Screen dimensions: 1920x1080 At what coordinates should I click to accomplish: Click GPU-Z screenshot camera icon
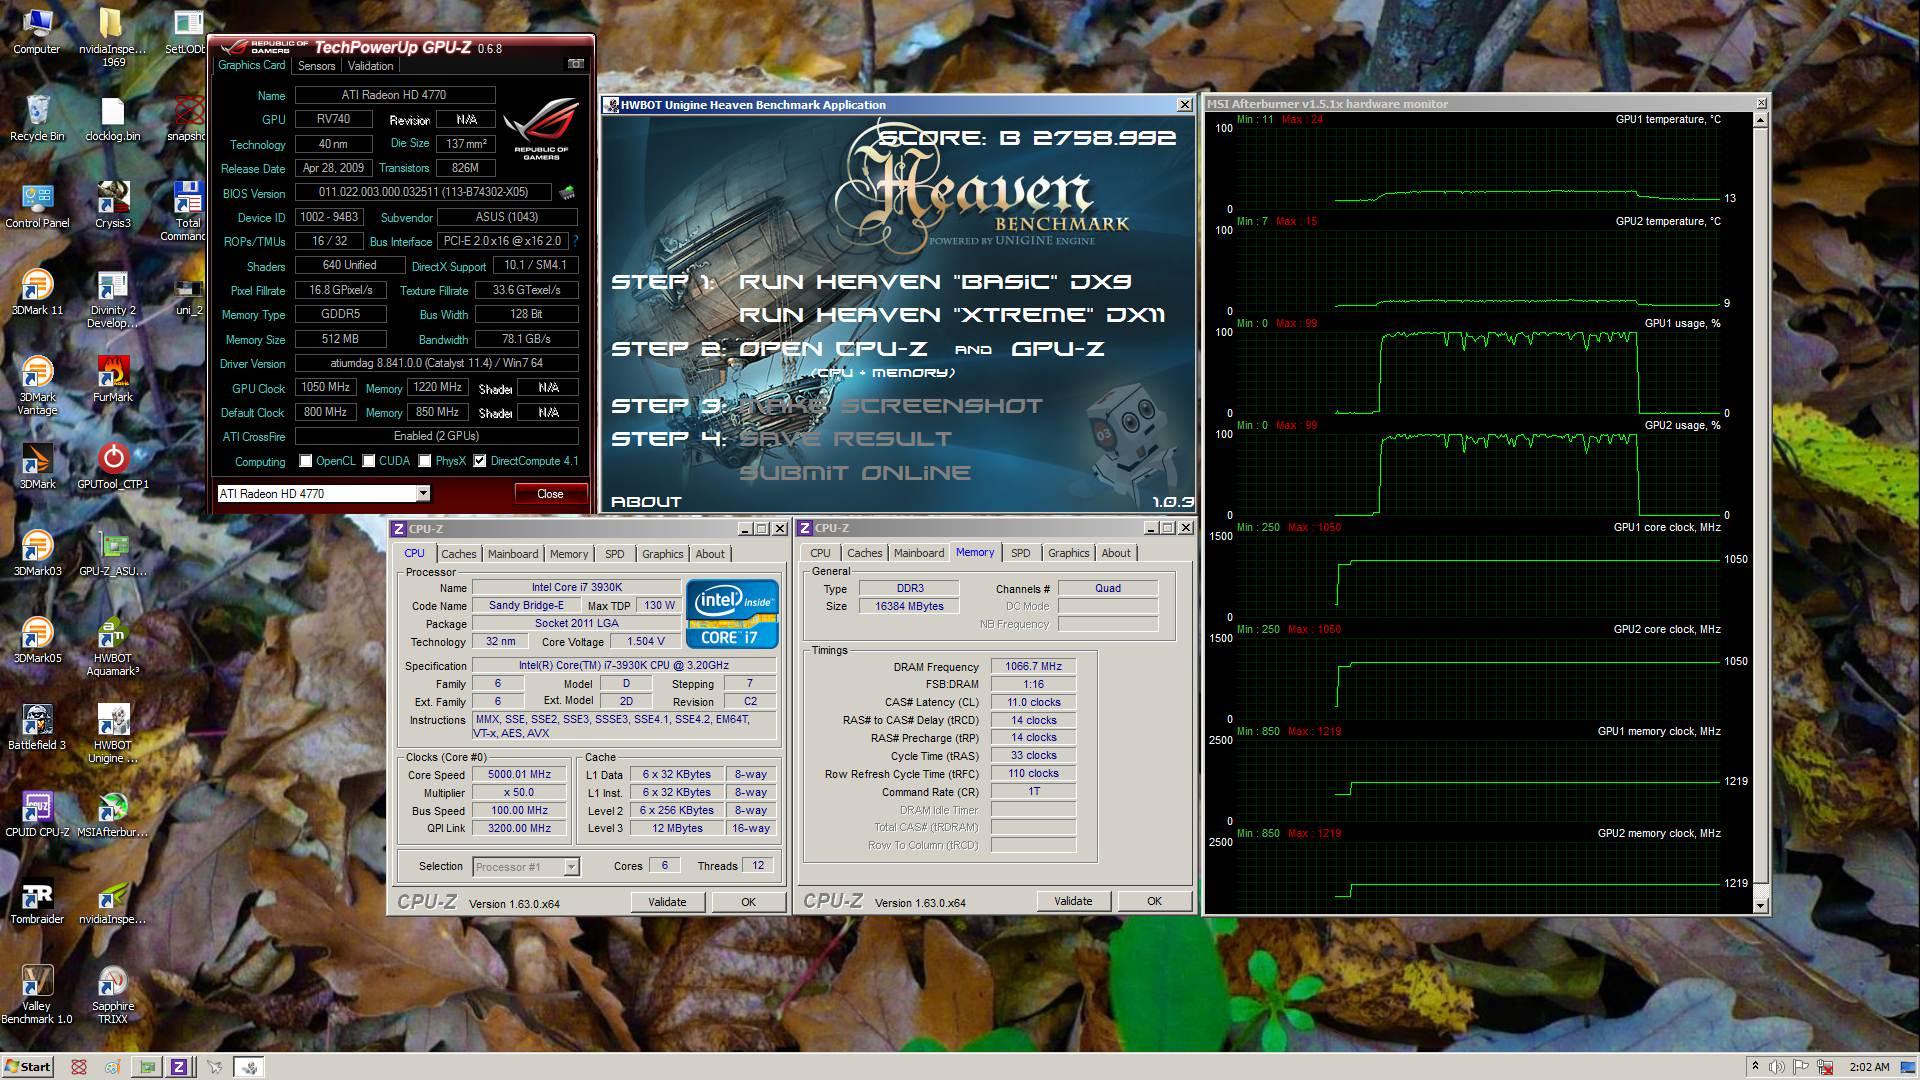coord(576,64)
